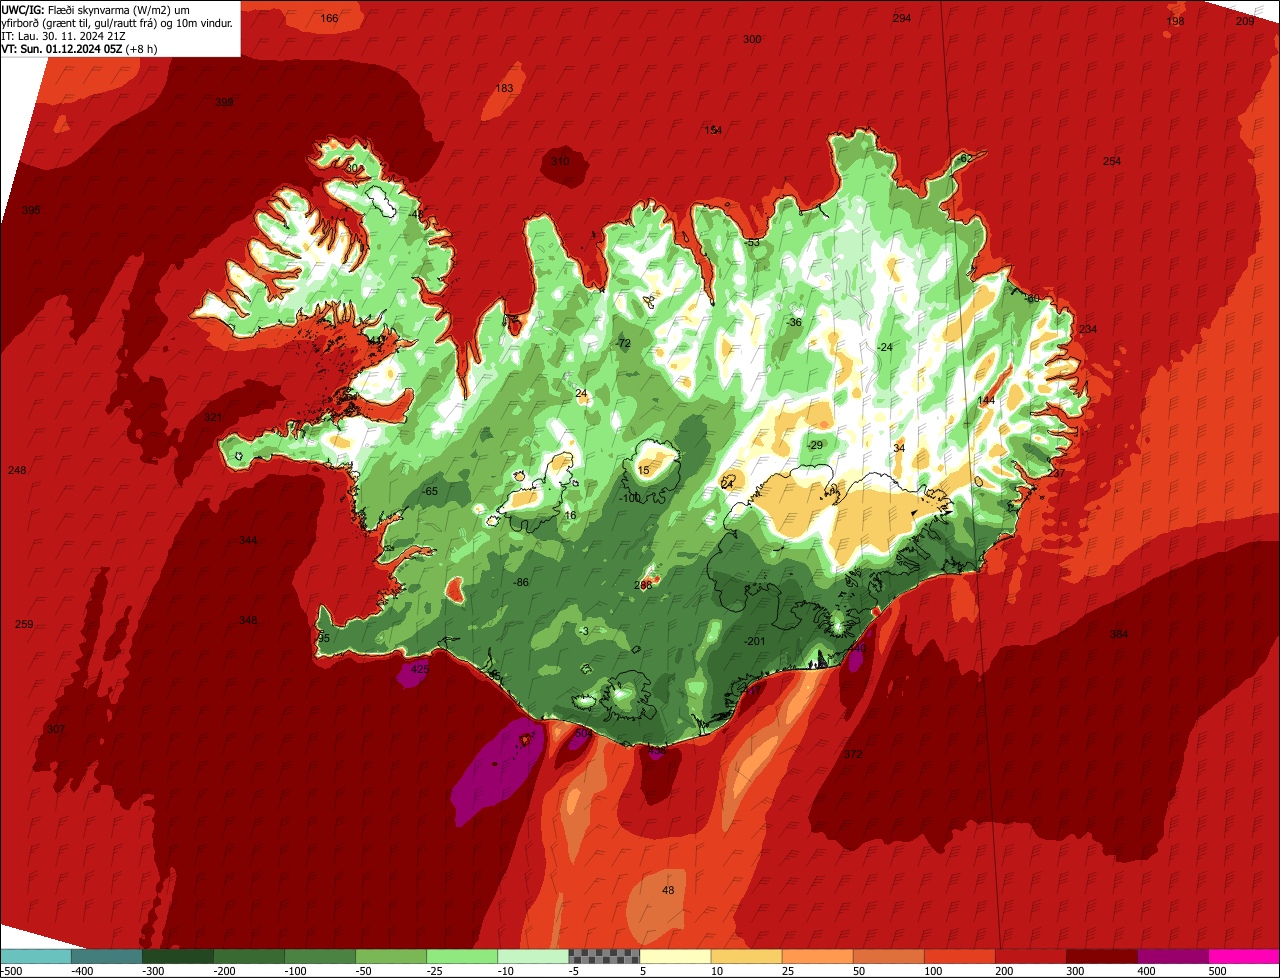Click the map value '286'

(643, 585)
